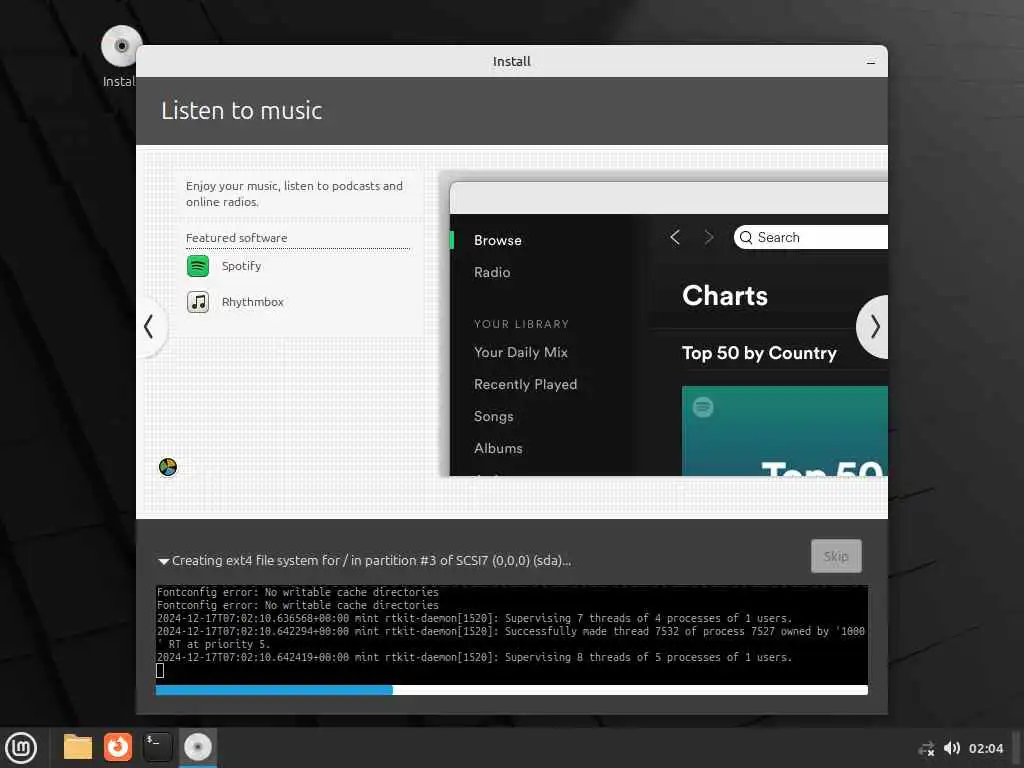Click the Rhythmbox music note icon
The height and width of the screenshot is (768, 1024).
[198, 302]
